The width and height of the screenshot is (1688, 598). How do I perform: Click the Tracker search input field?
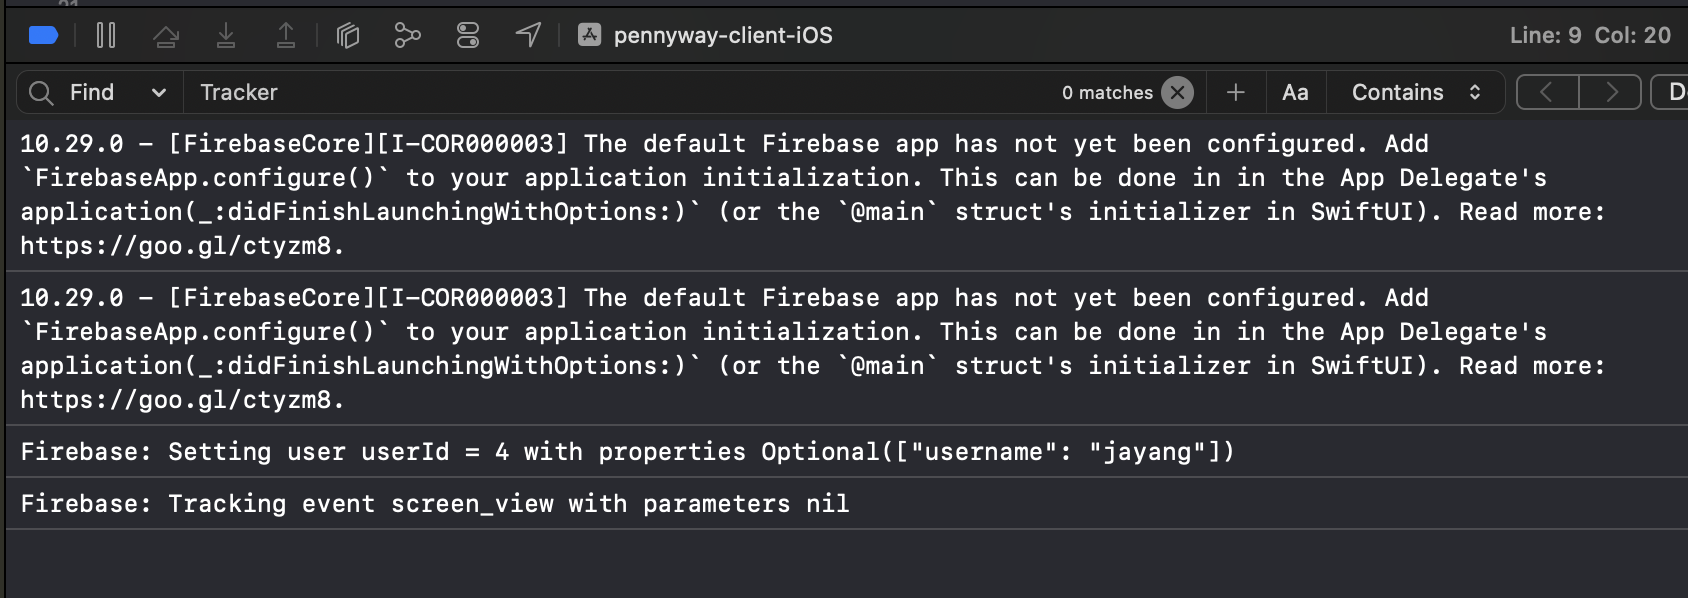620,93
